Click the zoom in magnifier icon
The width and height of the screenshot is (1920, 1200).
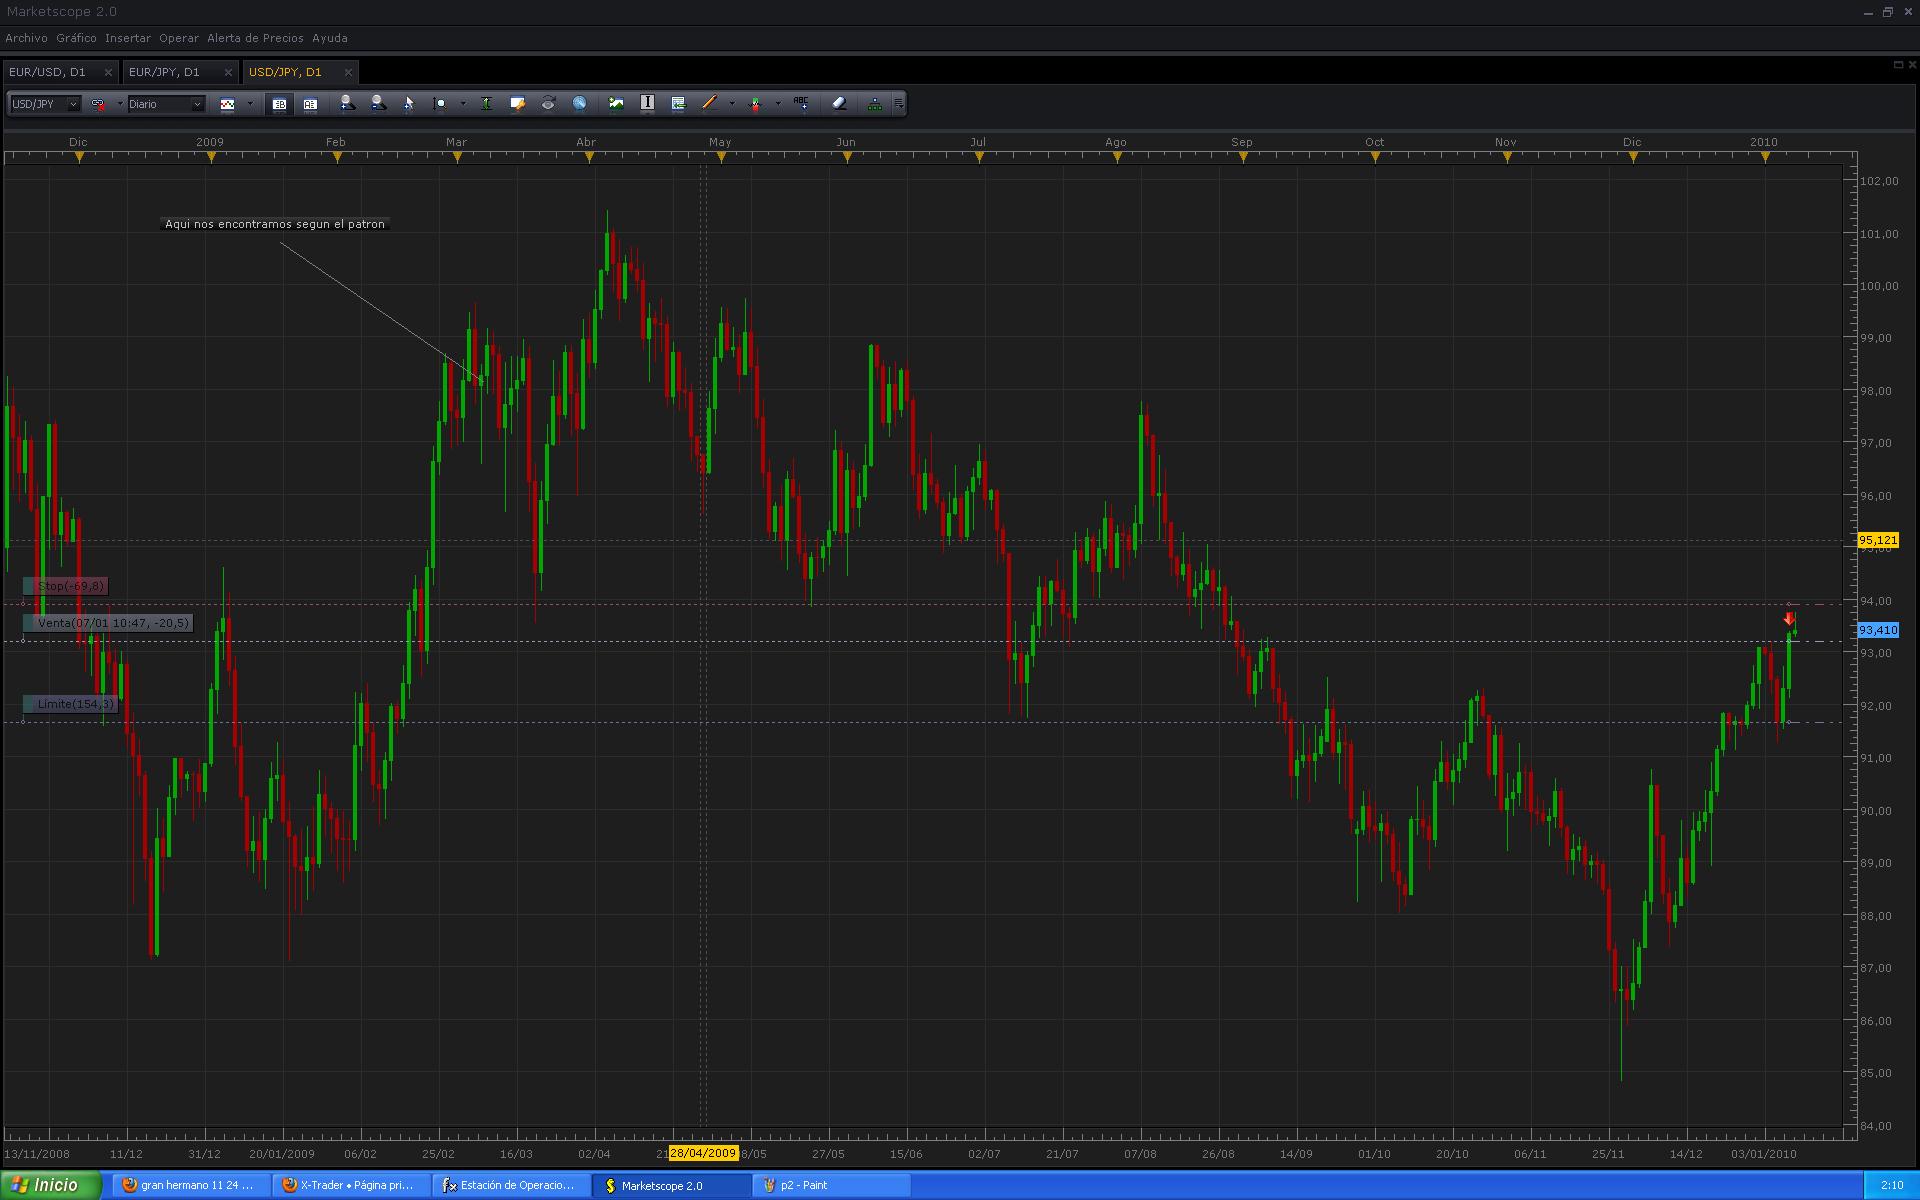[x=346, y=103]
